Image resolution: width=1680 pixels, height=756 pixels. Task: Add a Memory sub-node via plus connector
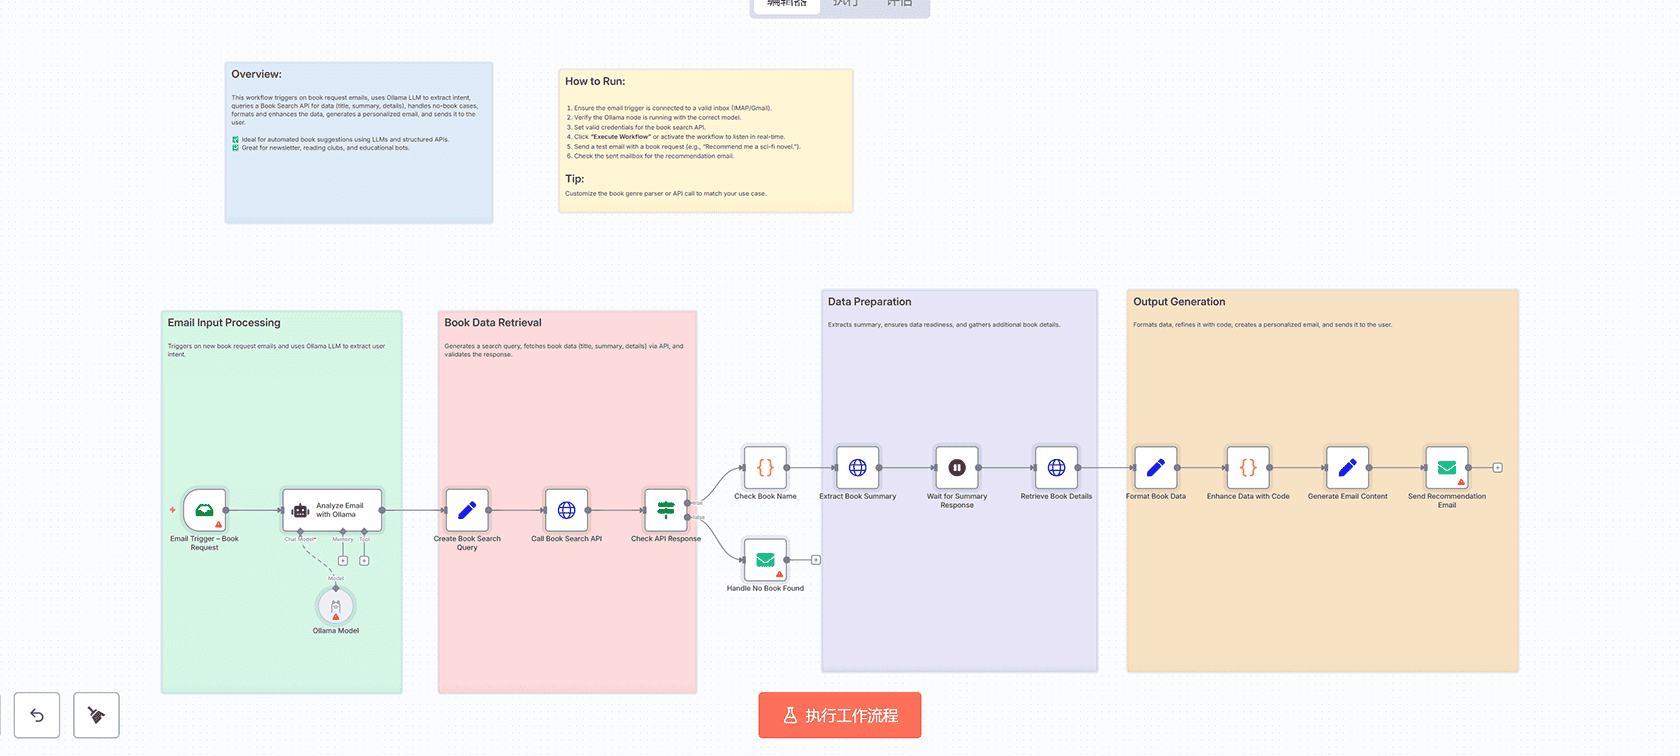(x=343, y=561)
